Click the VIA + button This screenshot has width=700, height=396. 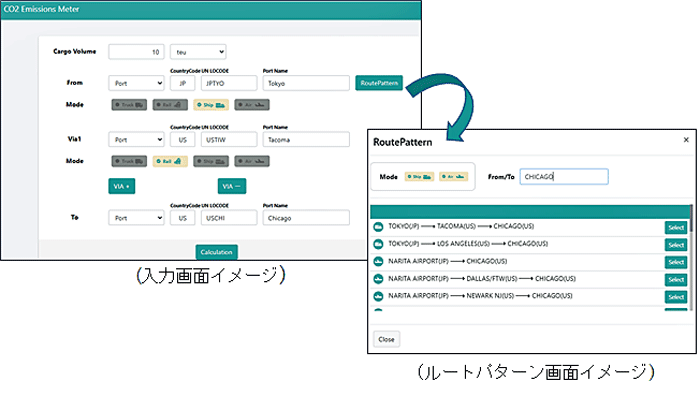click(x=121, y=186)
